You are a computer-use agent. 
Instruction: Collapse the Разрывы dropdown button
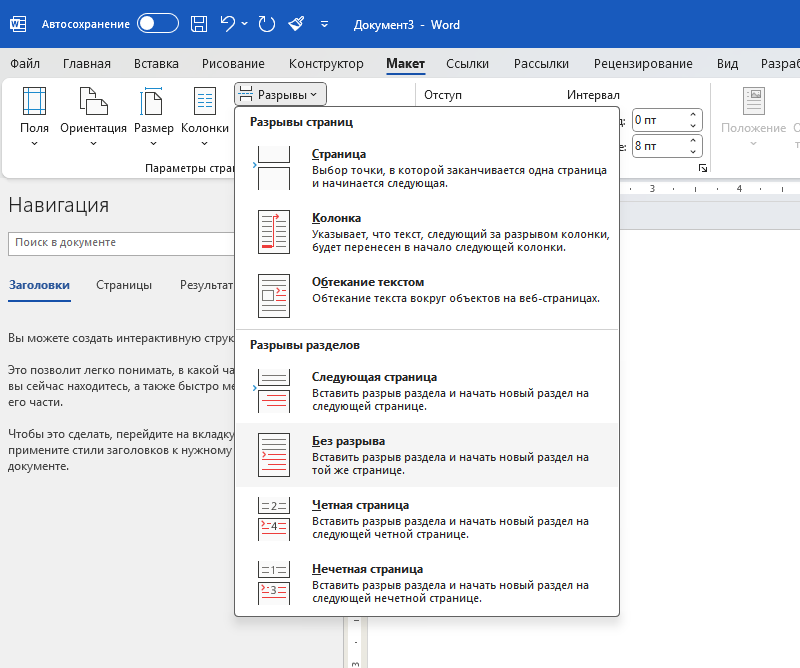pos(280,94)
